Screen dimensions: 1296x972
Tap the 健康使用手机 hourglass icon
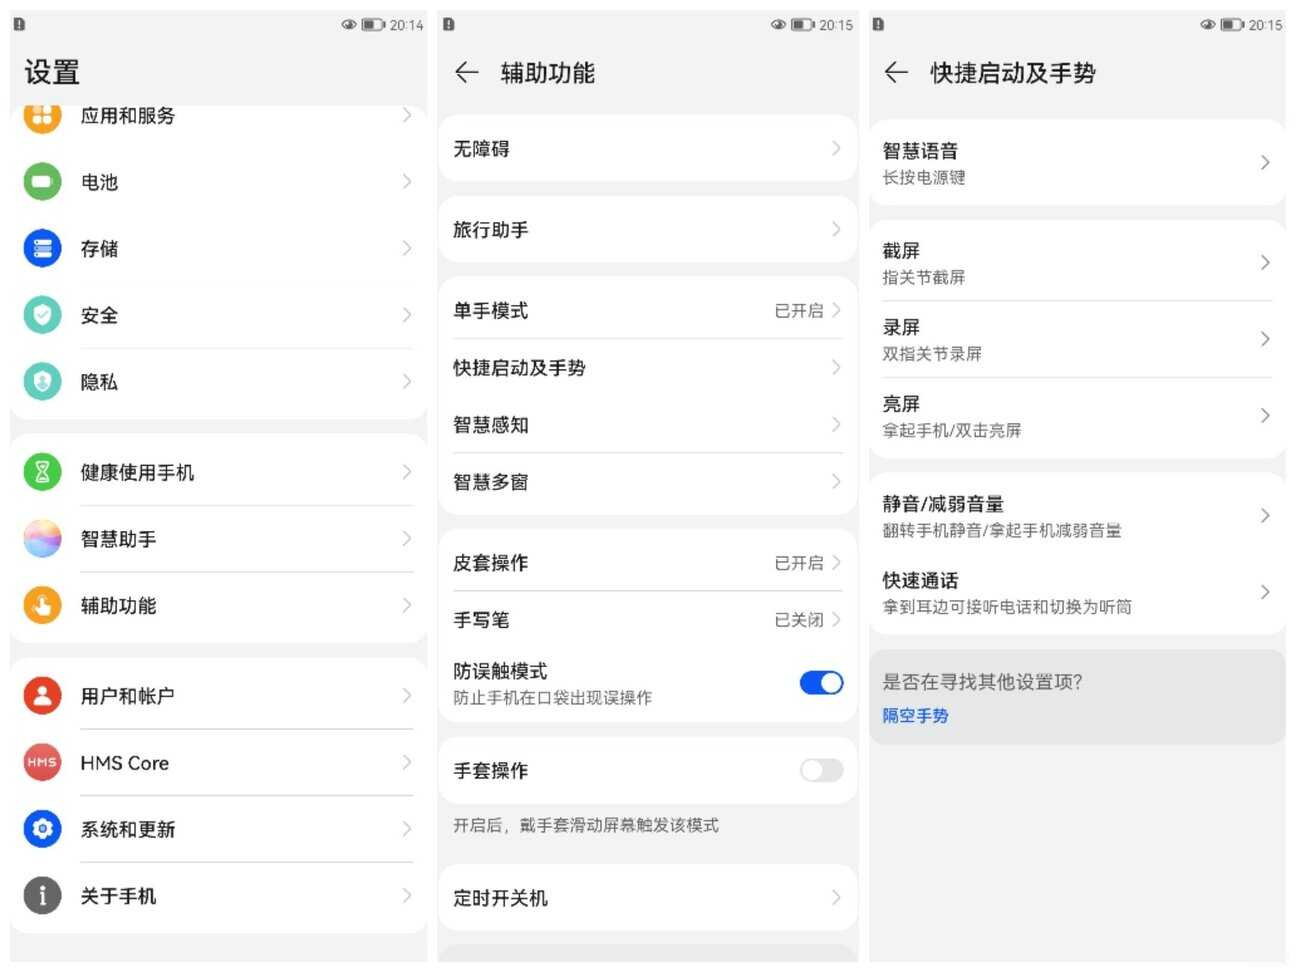[x=42, y=472]
